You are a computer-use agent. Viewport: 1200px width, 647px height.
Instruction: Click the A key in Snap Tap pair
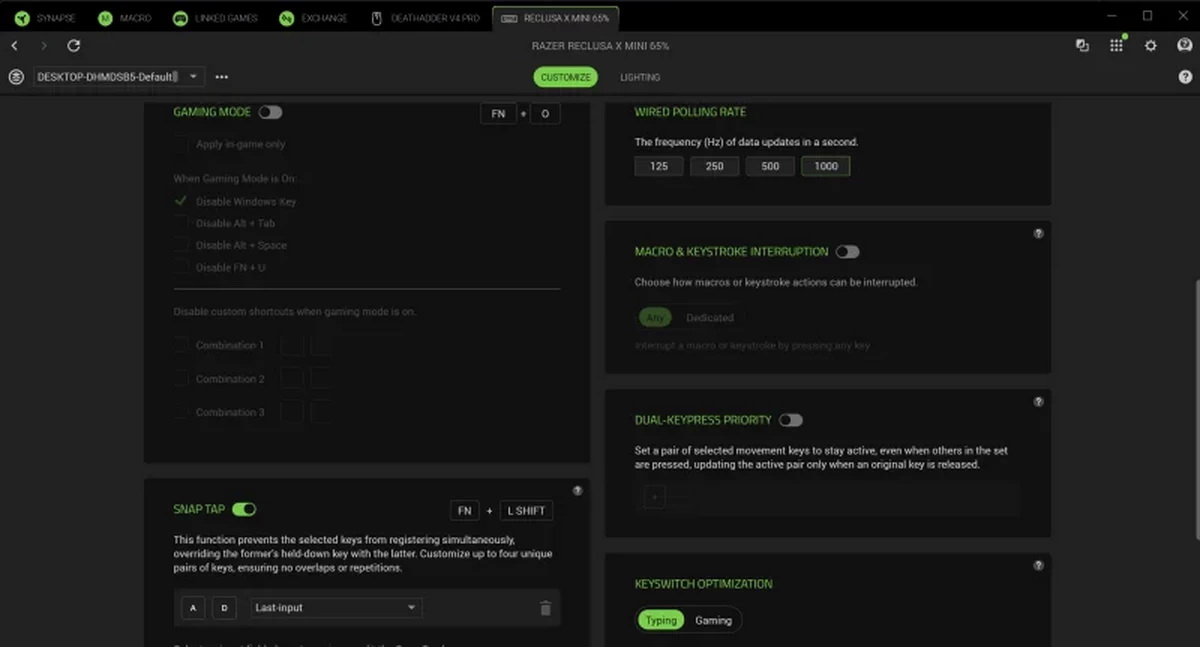tap(191, 608)
